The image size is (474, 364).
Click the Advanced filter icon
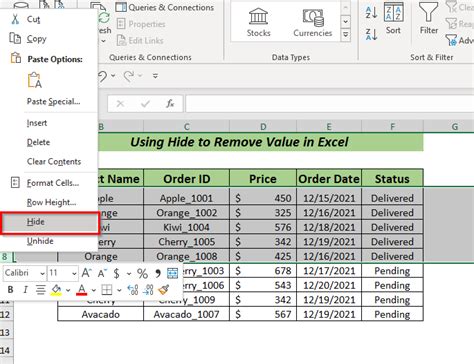(x=451, y=40)
